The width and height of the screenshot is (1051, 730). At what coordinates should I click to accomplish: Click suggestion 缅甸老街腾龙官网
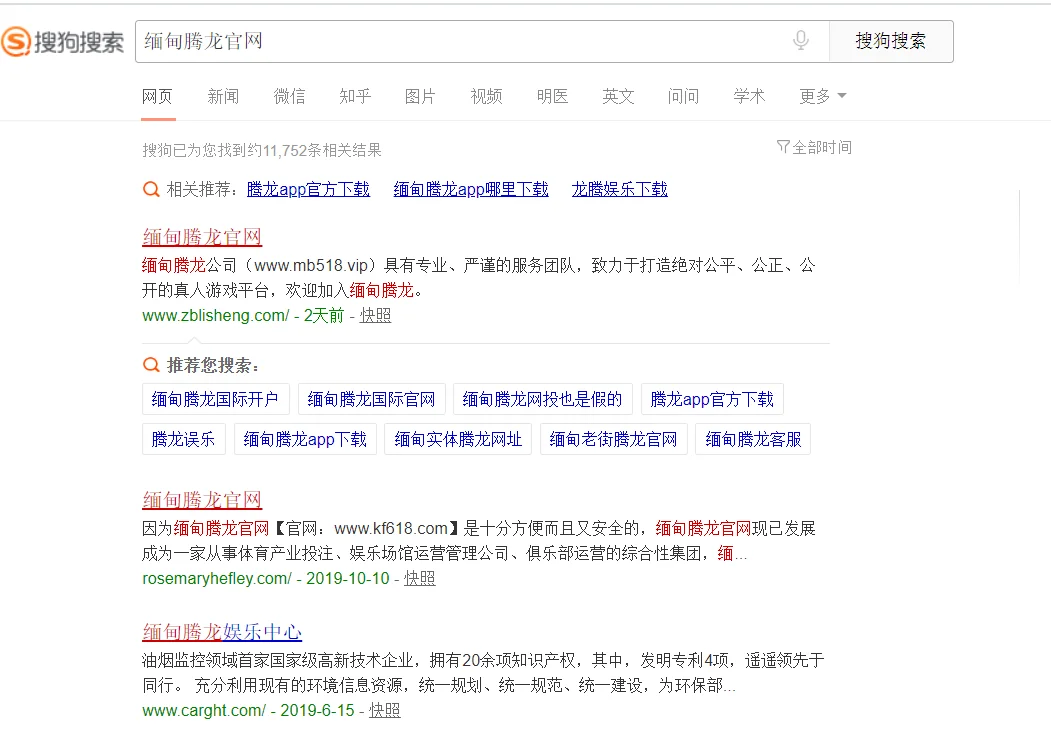pyautogui.click(x=614, y=439)
